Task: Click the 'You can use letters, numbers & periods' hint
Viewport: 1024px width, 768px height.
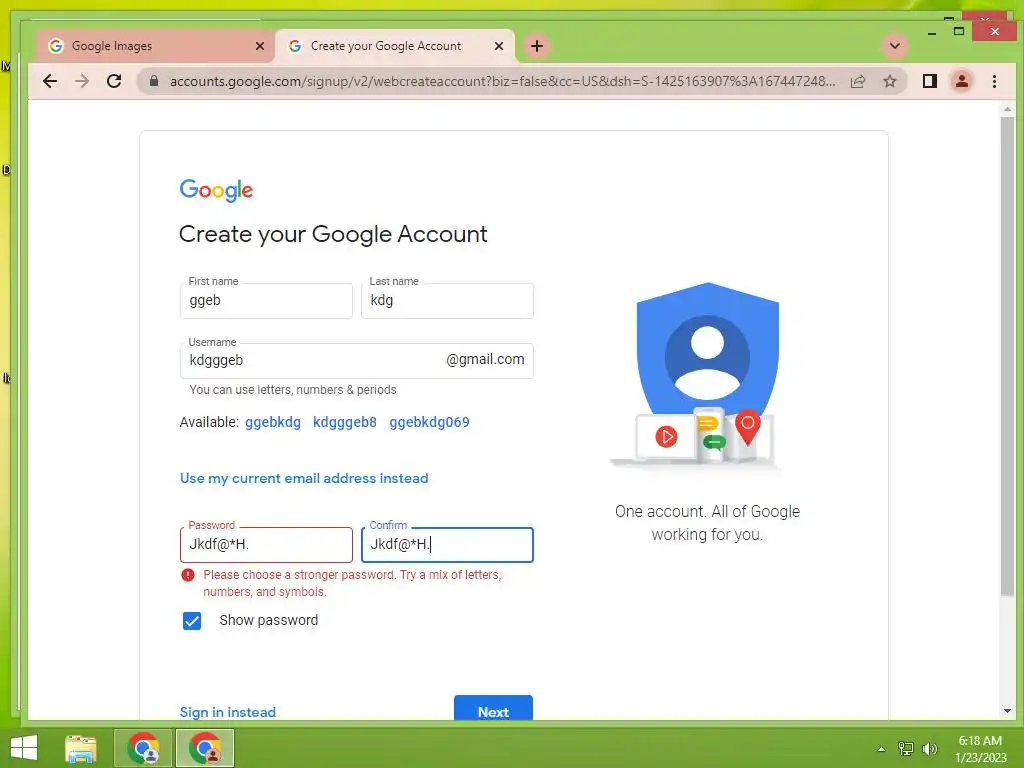Action: 293,390
